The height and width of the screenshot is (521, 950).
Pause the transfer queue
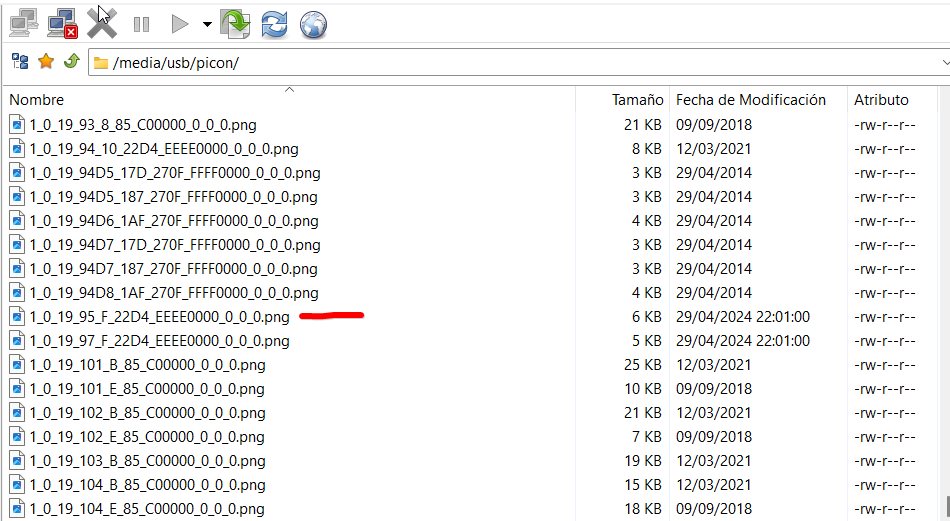(141, 23)
